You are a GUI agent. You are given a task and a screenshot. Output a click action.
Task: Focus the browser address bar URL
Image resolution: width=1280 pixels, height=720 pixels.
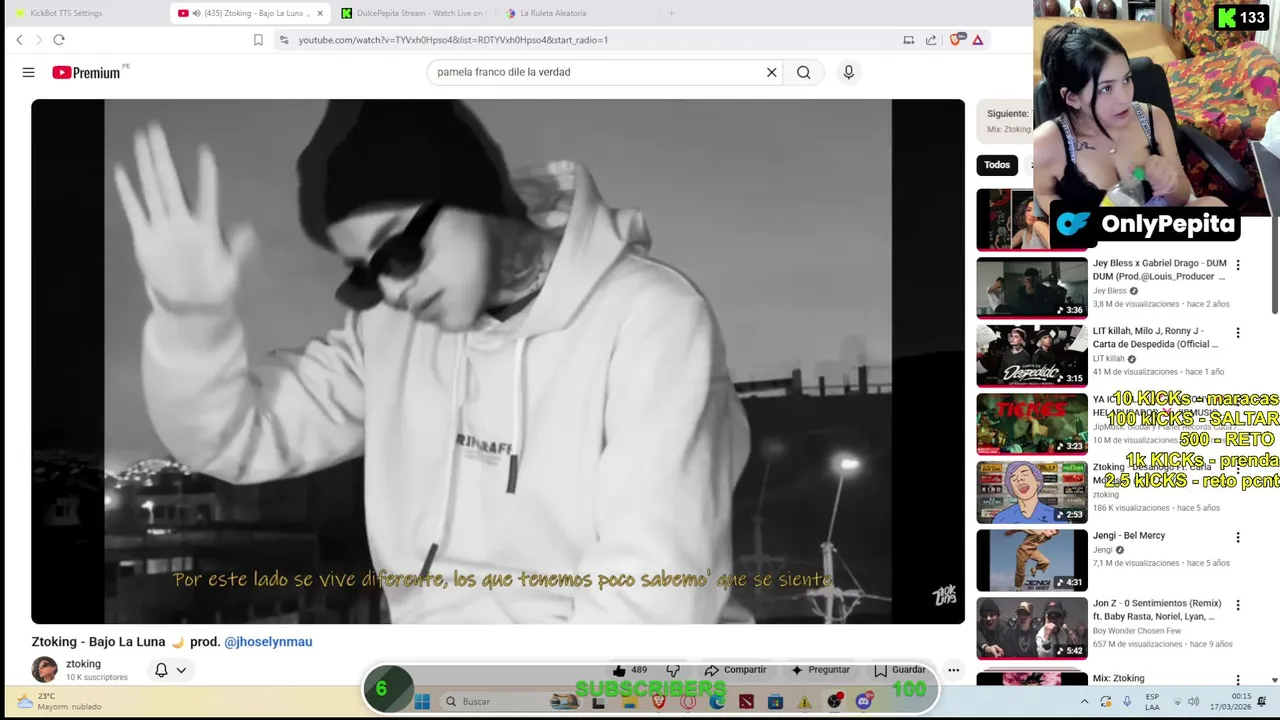[453, 40]
